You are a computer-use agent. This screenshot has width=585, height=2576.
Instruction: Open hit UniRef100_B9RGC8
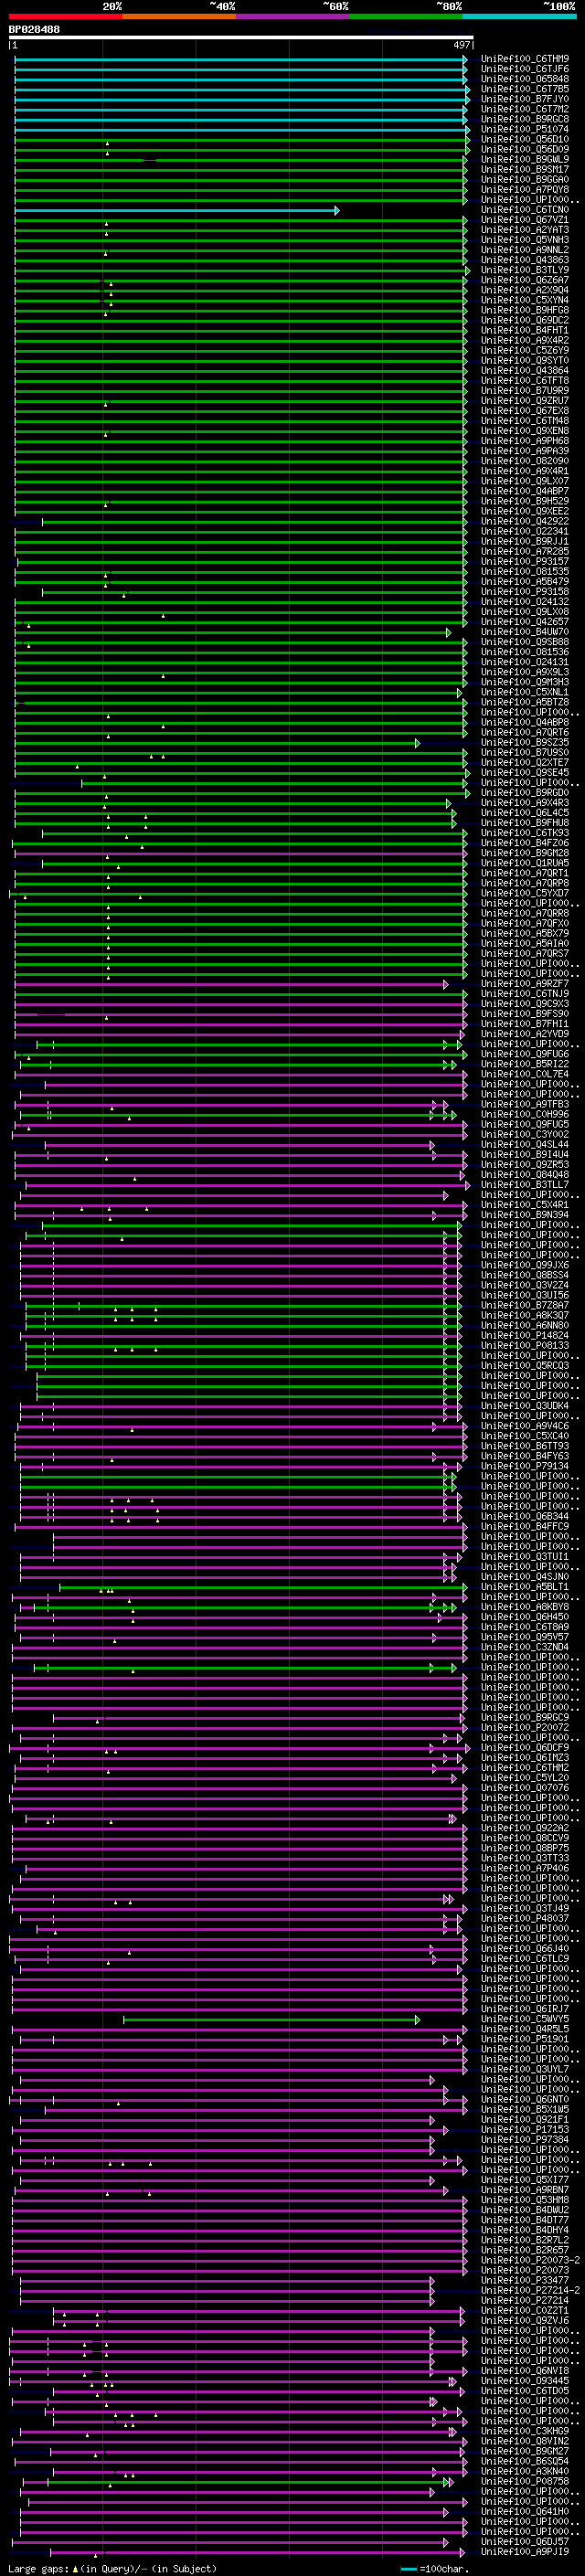click(x=525, y=119)
